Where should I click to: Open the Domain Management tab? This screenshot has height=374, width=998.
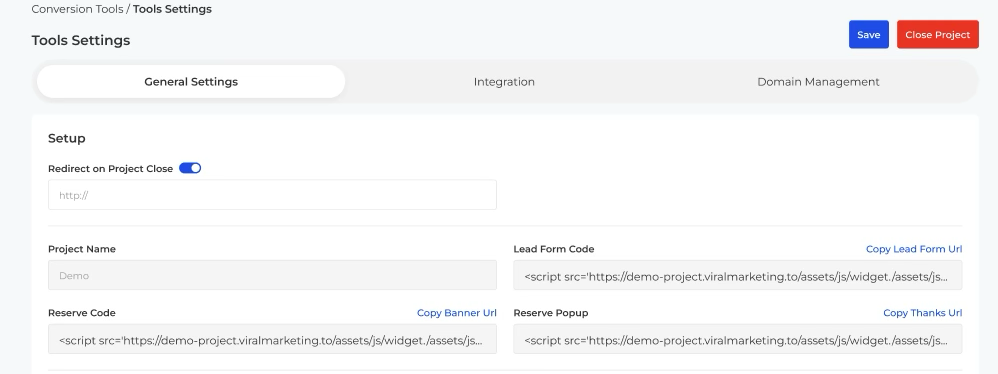click(818, 81)
